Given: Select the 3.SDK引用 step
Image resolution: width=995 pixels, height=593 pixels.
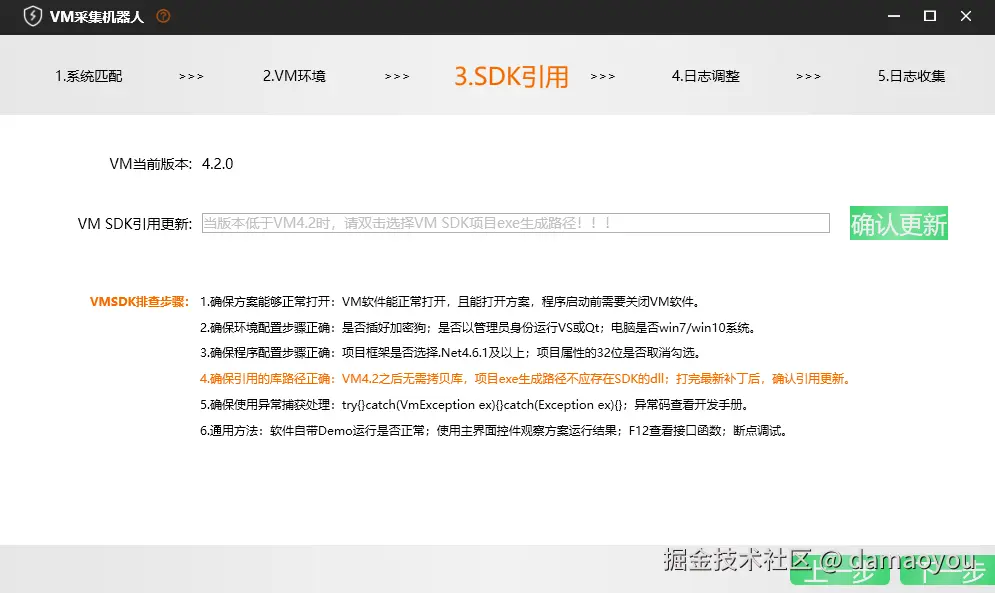Looking at the screenshot, I should [511, 77].
